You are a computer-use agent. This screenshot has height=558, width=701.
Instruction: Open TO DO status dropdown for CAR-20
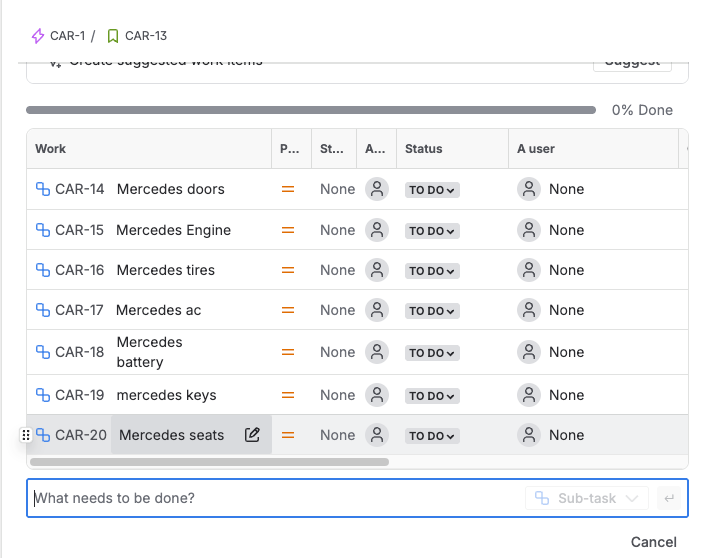432,435
